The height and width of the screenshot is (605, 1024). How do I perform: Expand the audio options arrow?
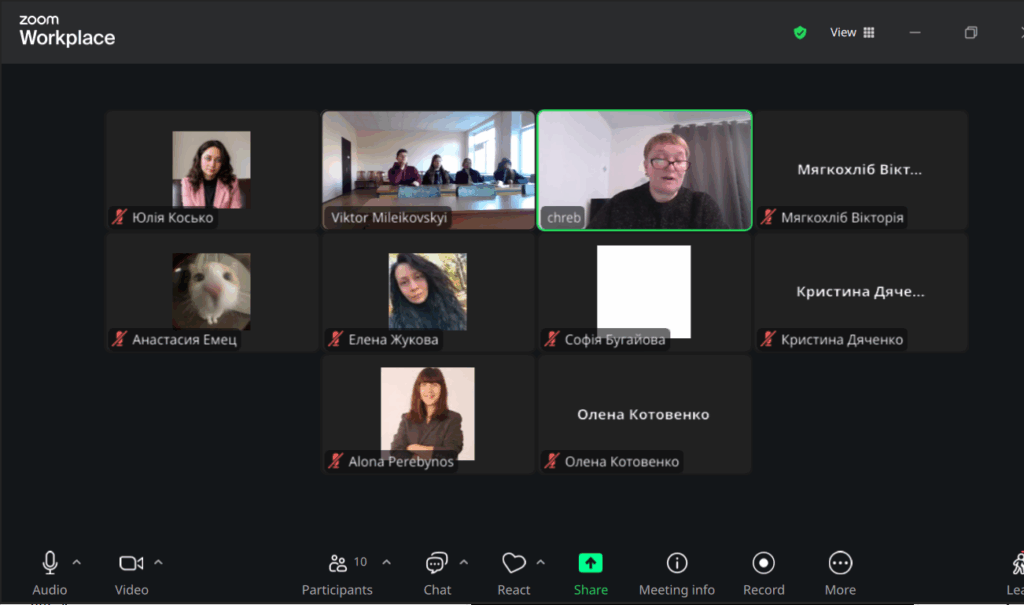77,562
